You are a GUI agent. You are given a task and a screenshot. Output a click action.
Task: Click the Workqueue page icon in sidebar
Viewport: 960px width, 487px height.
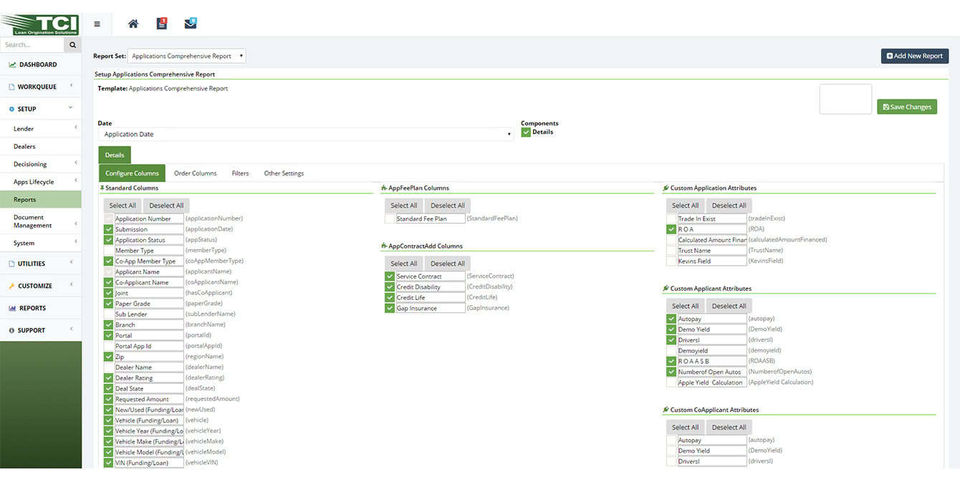(x=12, y=87)
